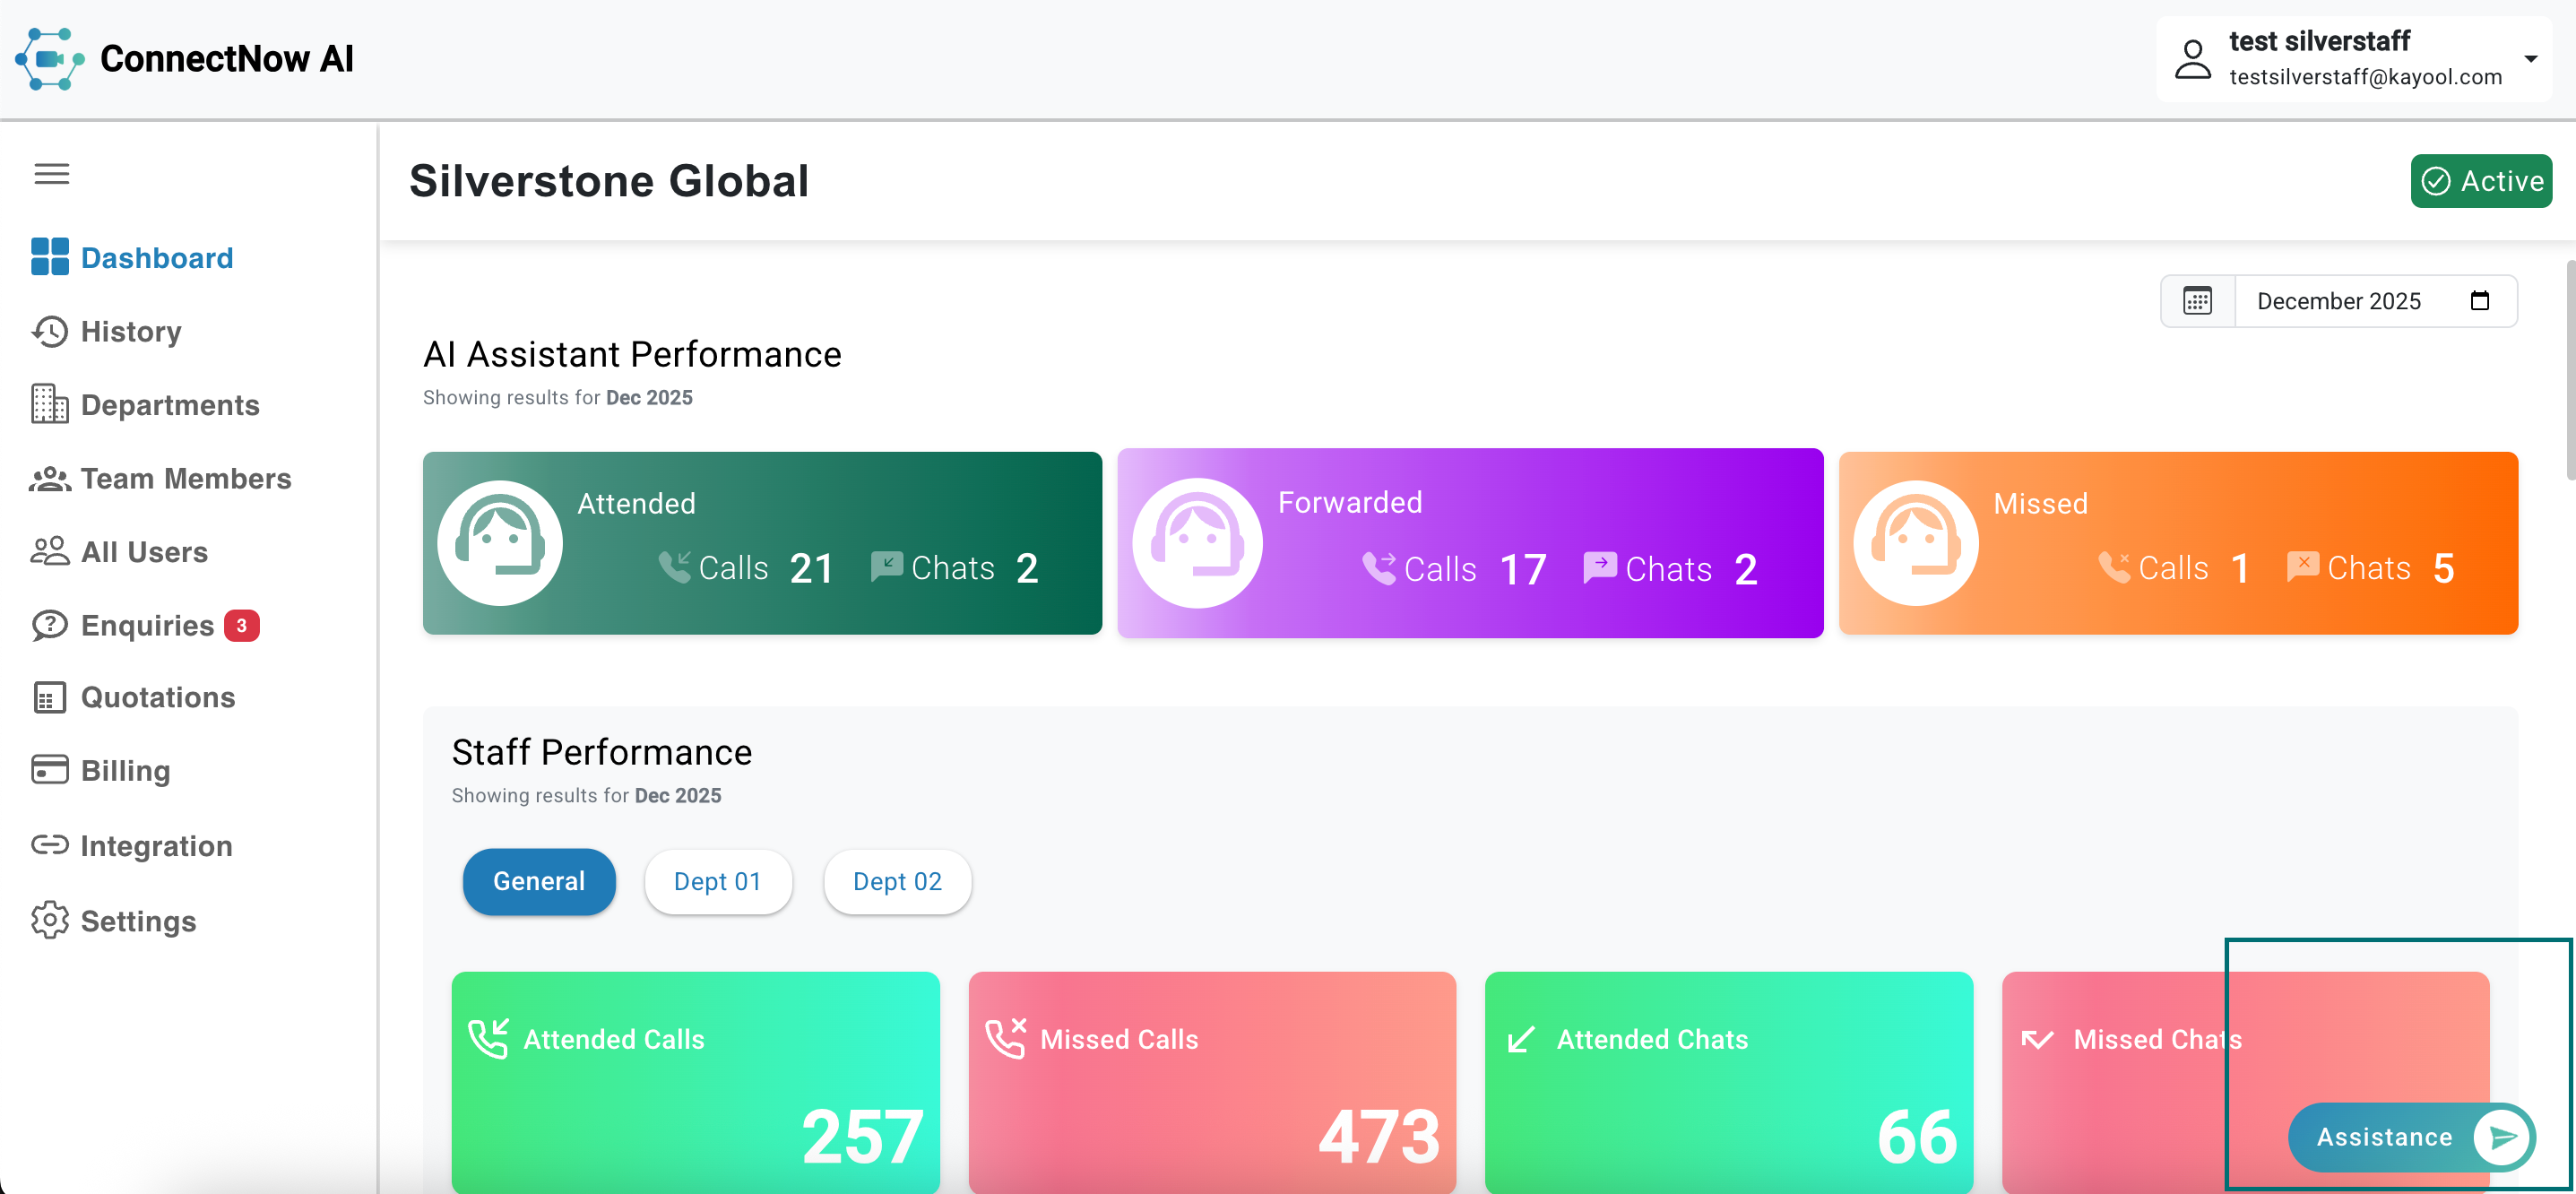
Task: Switch to Dept 01 performance view
Action: click(717, 881)
